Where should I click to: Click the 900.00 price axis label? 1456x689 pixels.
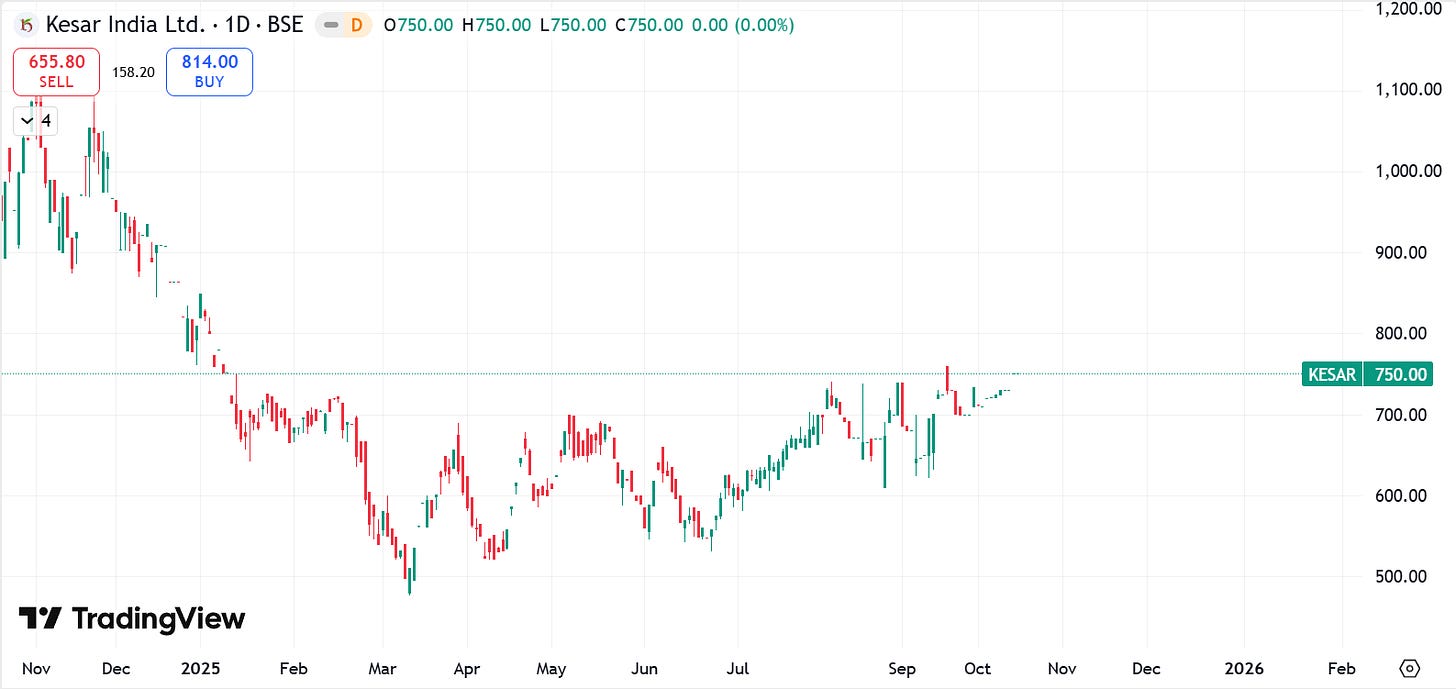tap(1400, 252)
